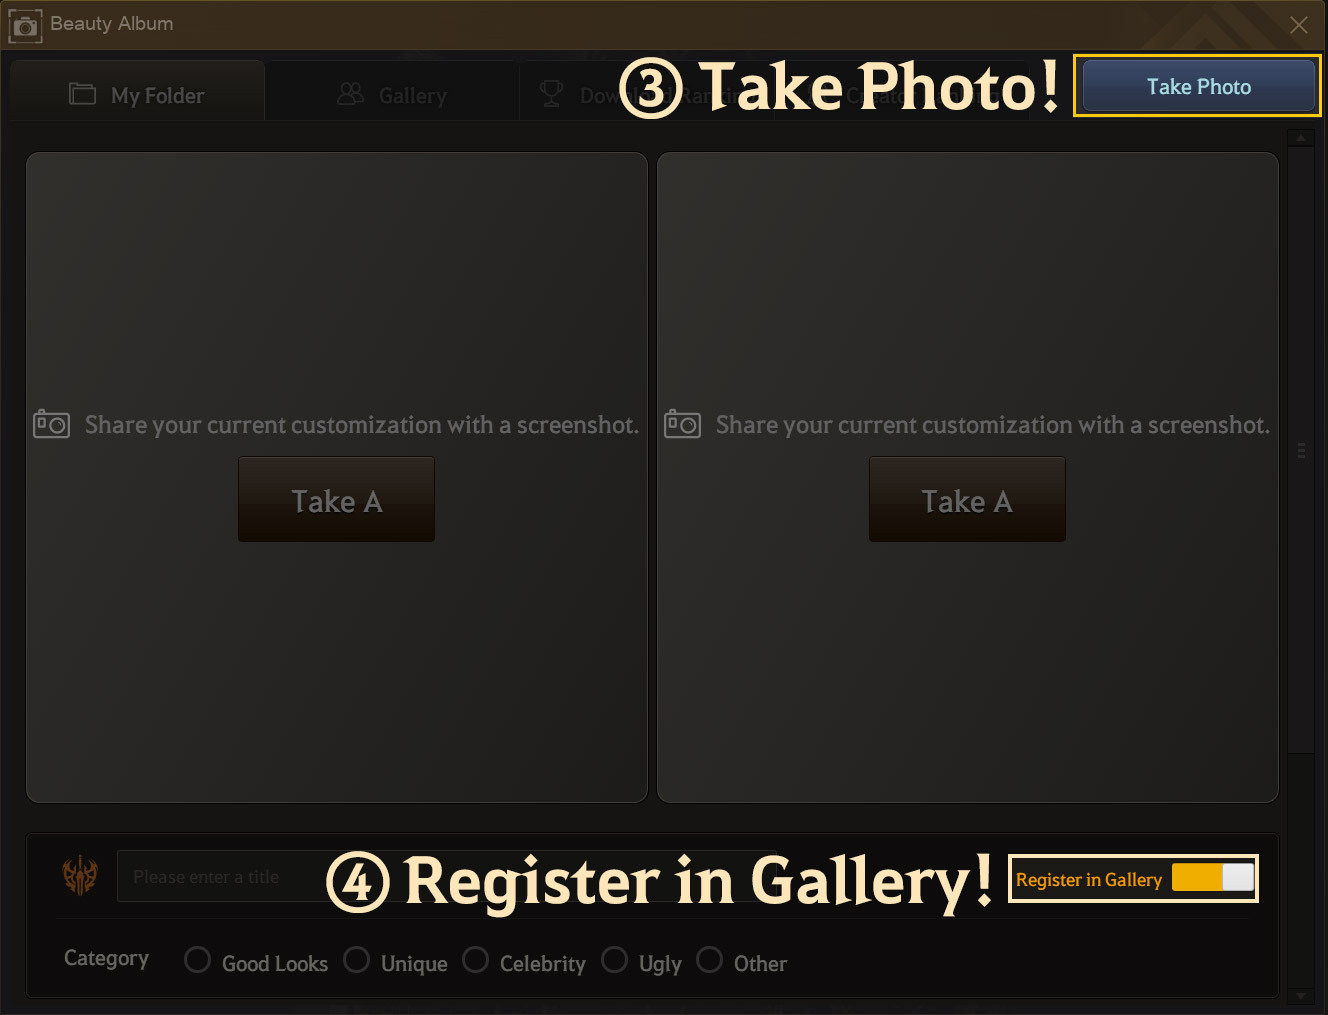Click the camera icon in left screenshot panel
1328x1015 pixels.
[x=51, y=424]
